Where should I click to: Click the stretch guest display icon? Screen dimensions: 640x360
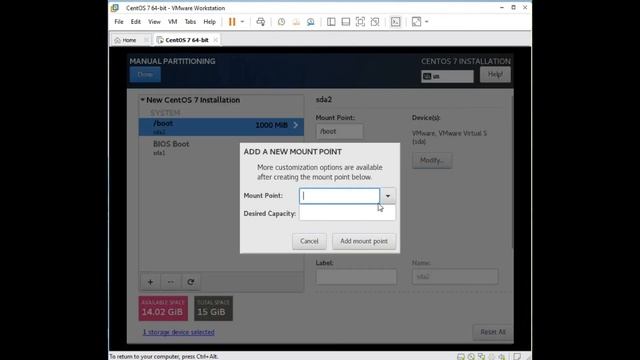416,22
